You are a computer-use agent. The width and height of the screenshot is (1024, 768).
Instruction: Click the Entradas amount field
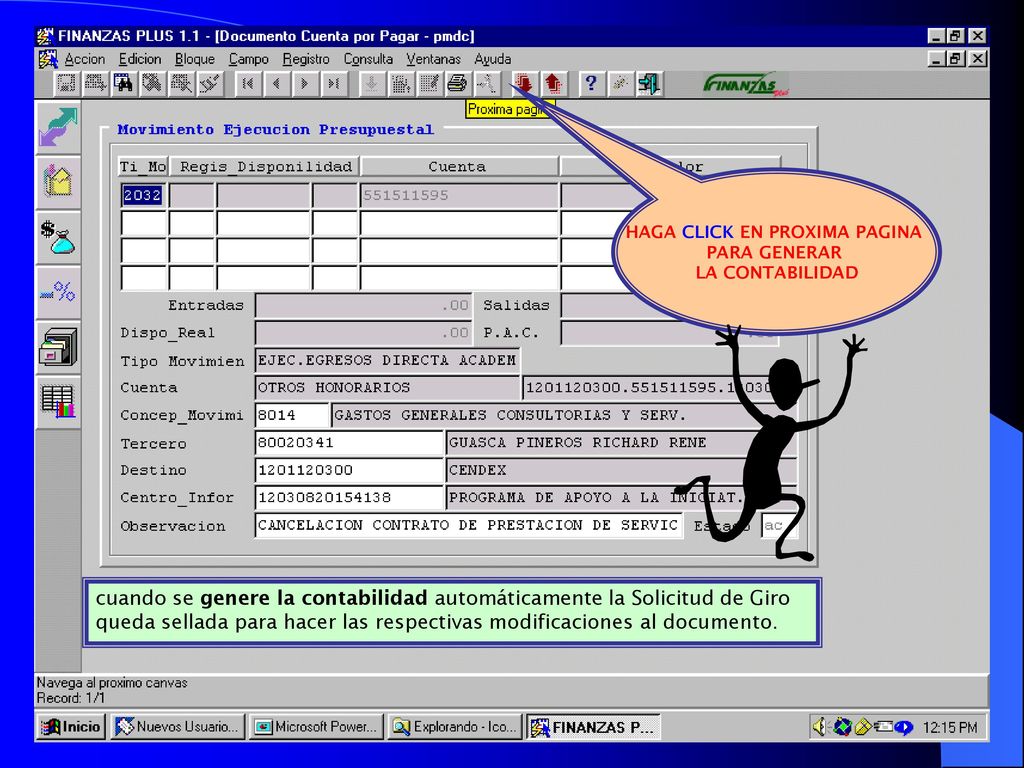pos(364,305)
